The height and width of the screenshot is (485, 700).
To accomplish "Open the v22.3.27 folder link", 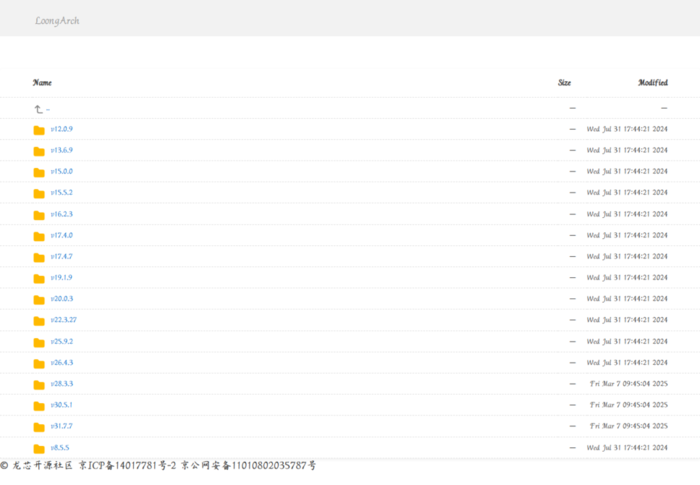I will pos(64,320).
